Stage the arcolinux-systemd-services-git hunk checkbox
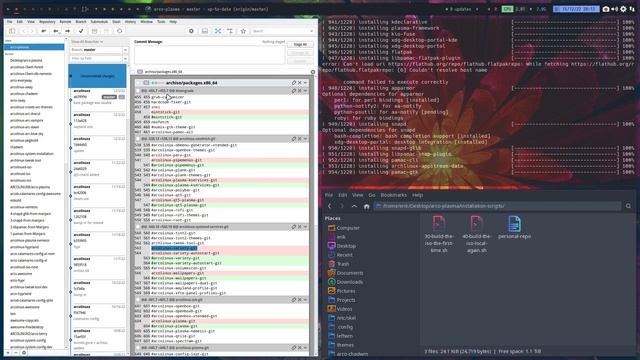The image size is (640, 360). (138, 227)
